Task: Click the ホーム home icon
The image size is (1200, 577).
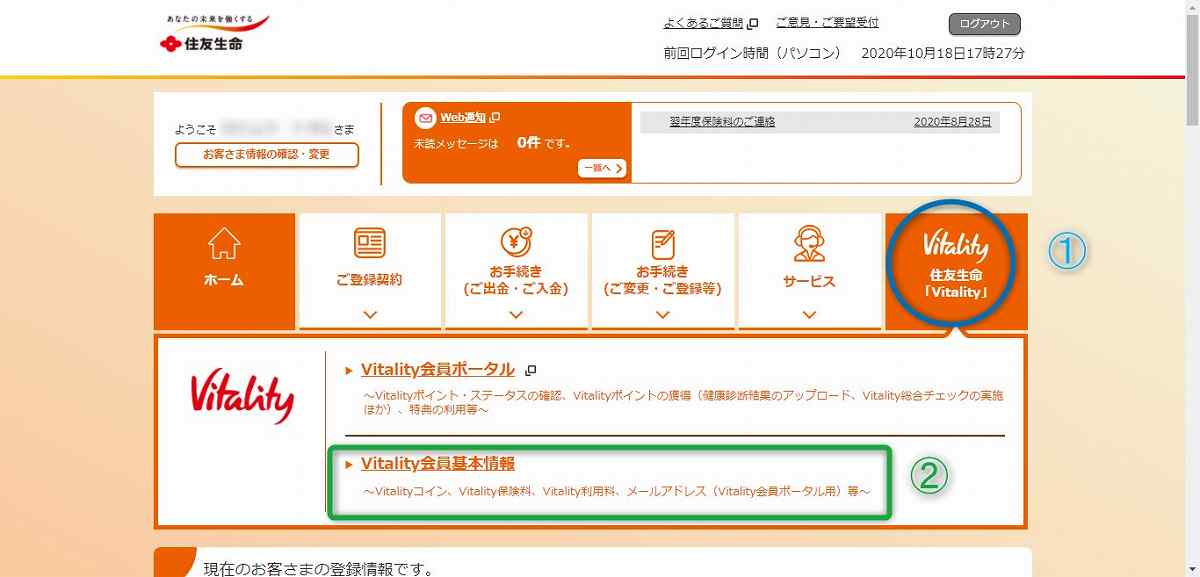Action: [x=224, y=243]
